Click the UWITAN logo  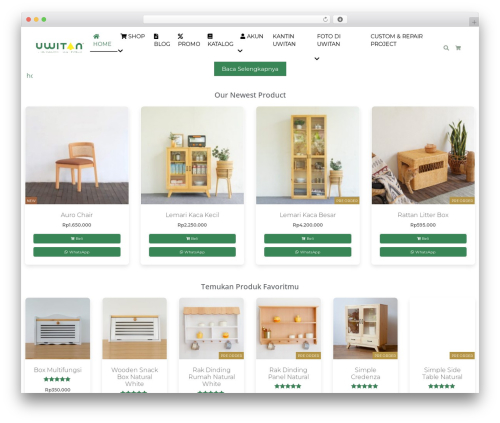point(60,47)
